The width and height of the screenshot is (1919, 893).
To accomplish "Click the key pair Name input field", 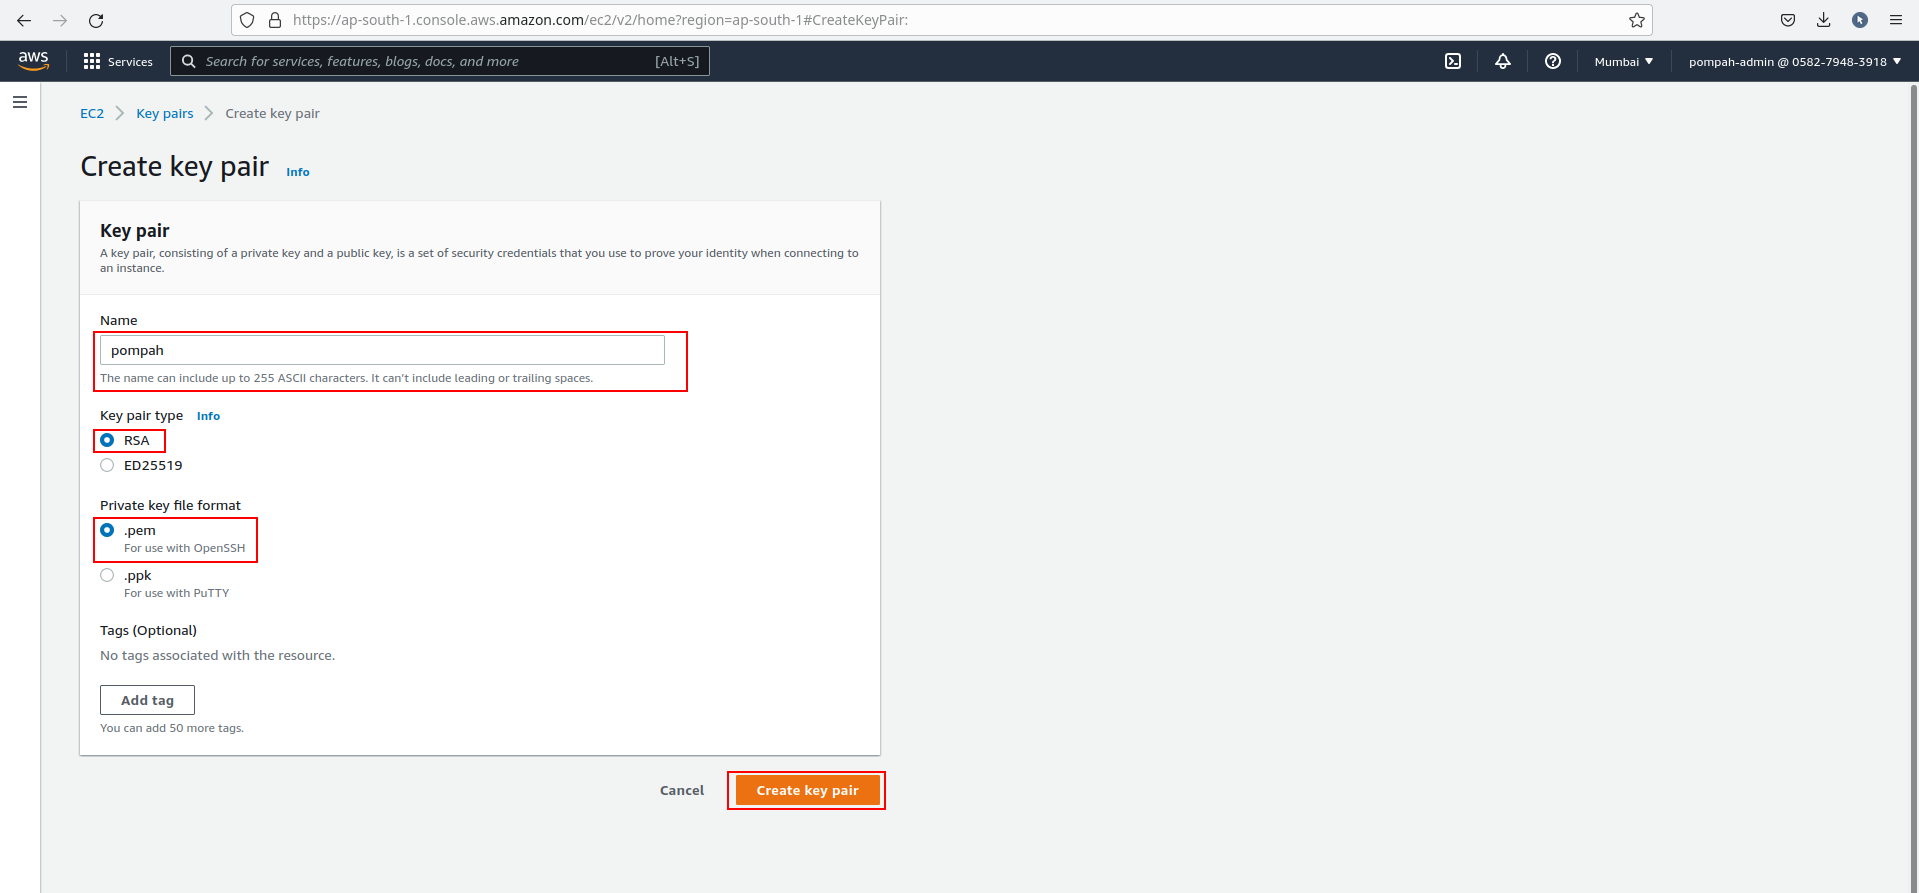I will pos(382,350).
